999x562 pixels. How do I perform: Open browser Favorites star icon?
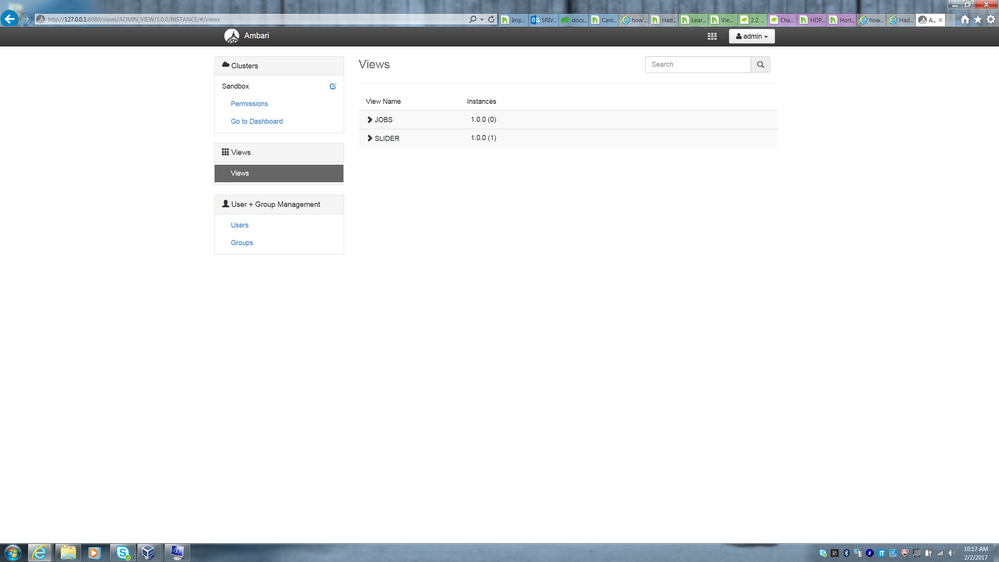tap(978, 20)
